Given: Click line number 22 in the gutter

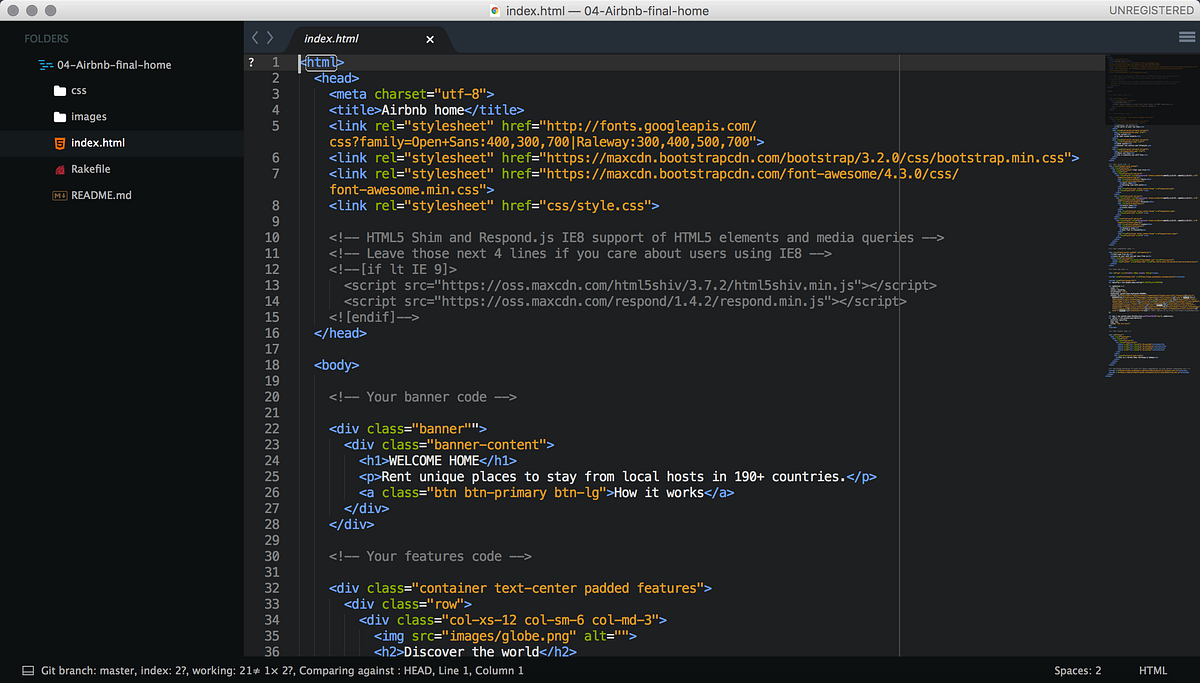Looking at the screenshot, I should (273, 429).
